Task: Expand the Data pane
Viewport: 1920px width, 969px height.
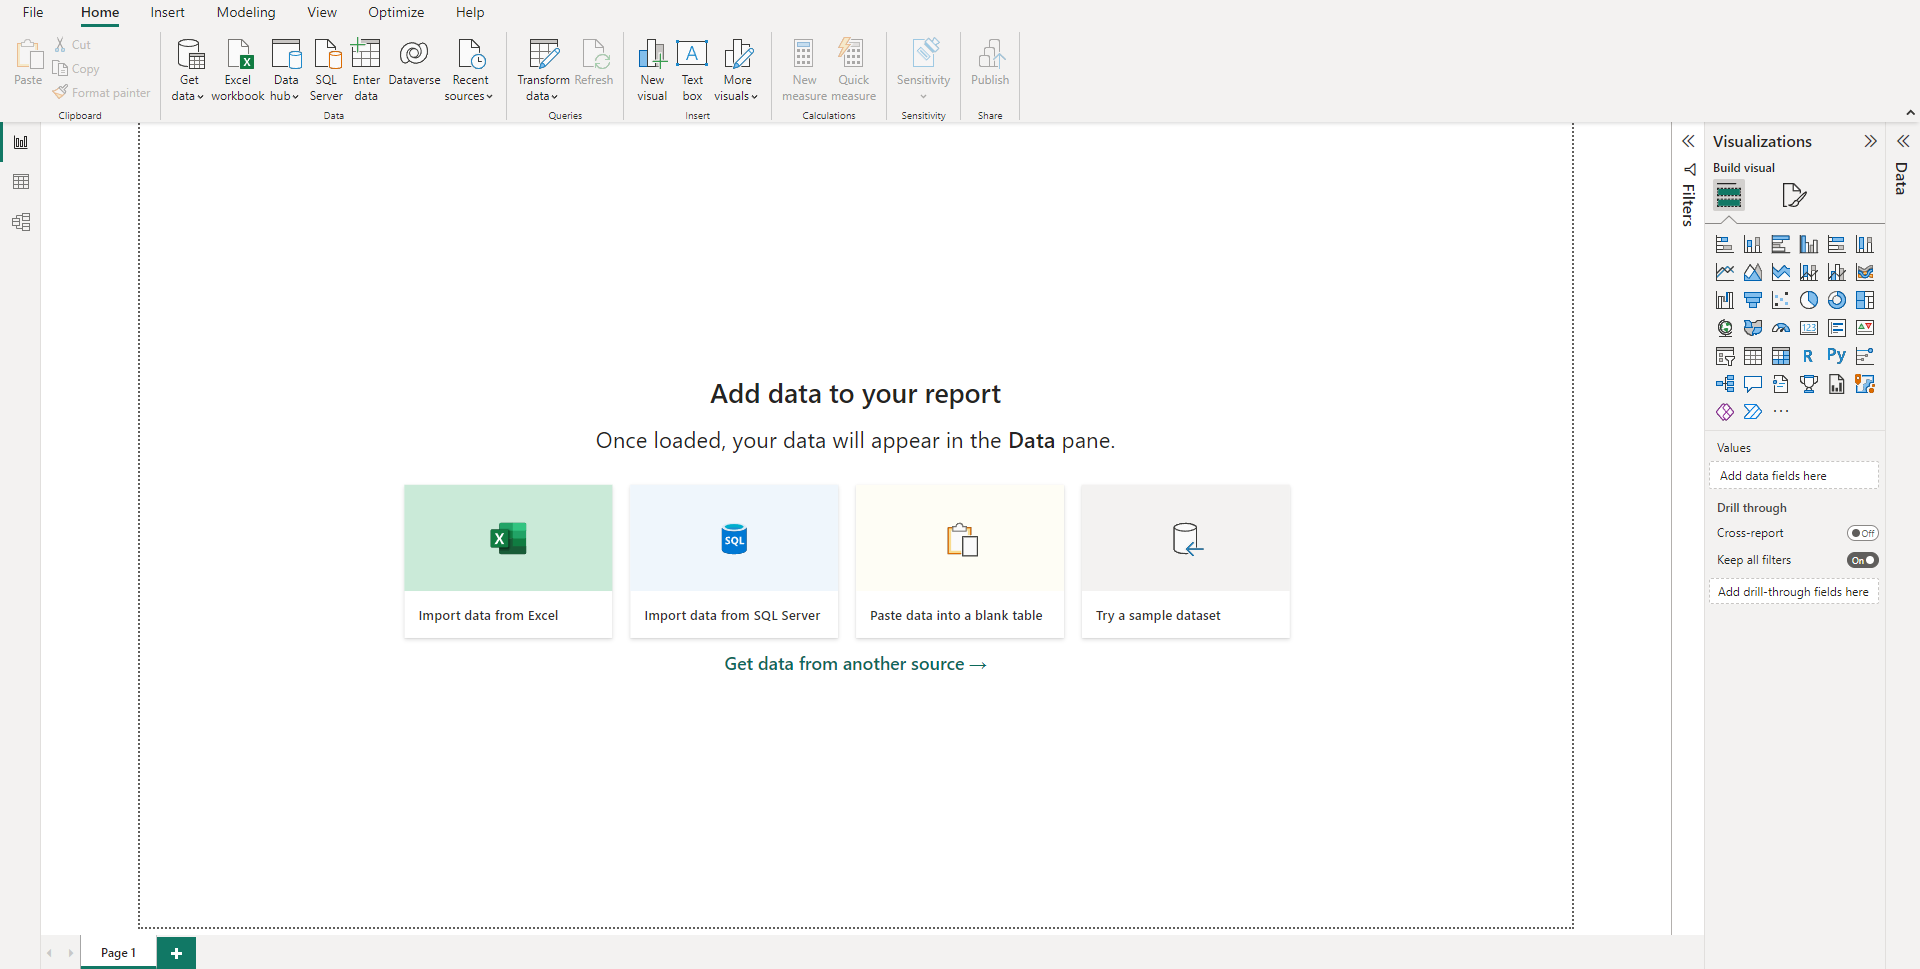Action: (1903, 142)
